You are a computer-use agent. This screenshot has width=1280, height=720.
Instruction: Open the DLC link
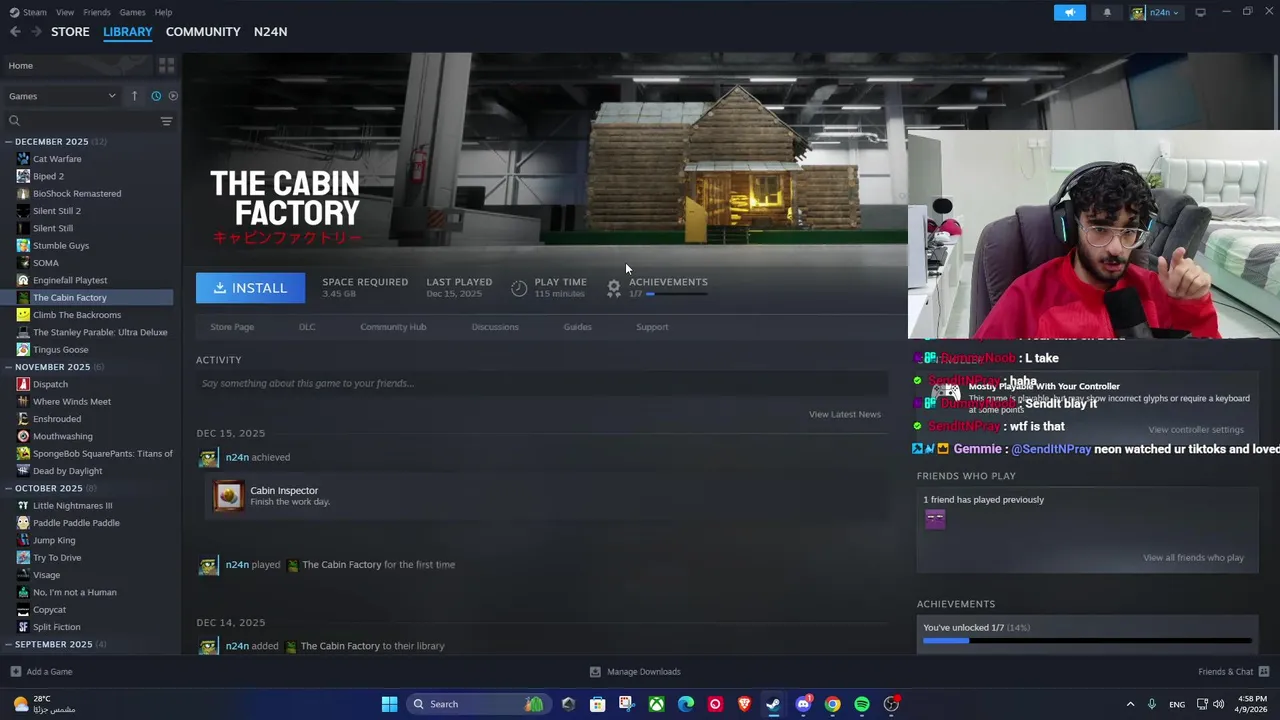[307, 327]
